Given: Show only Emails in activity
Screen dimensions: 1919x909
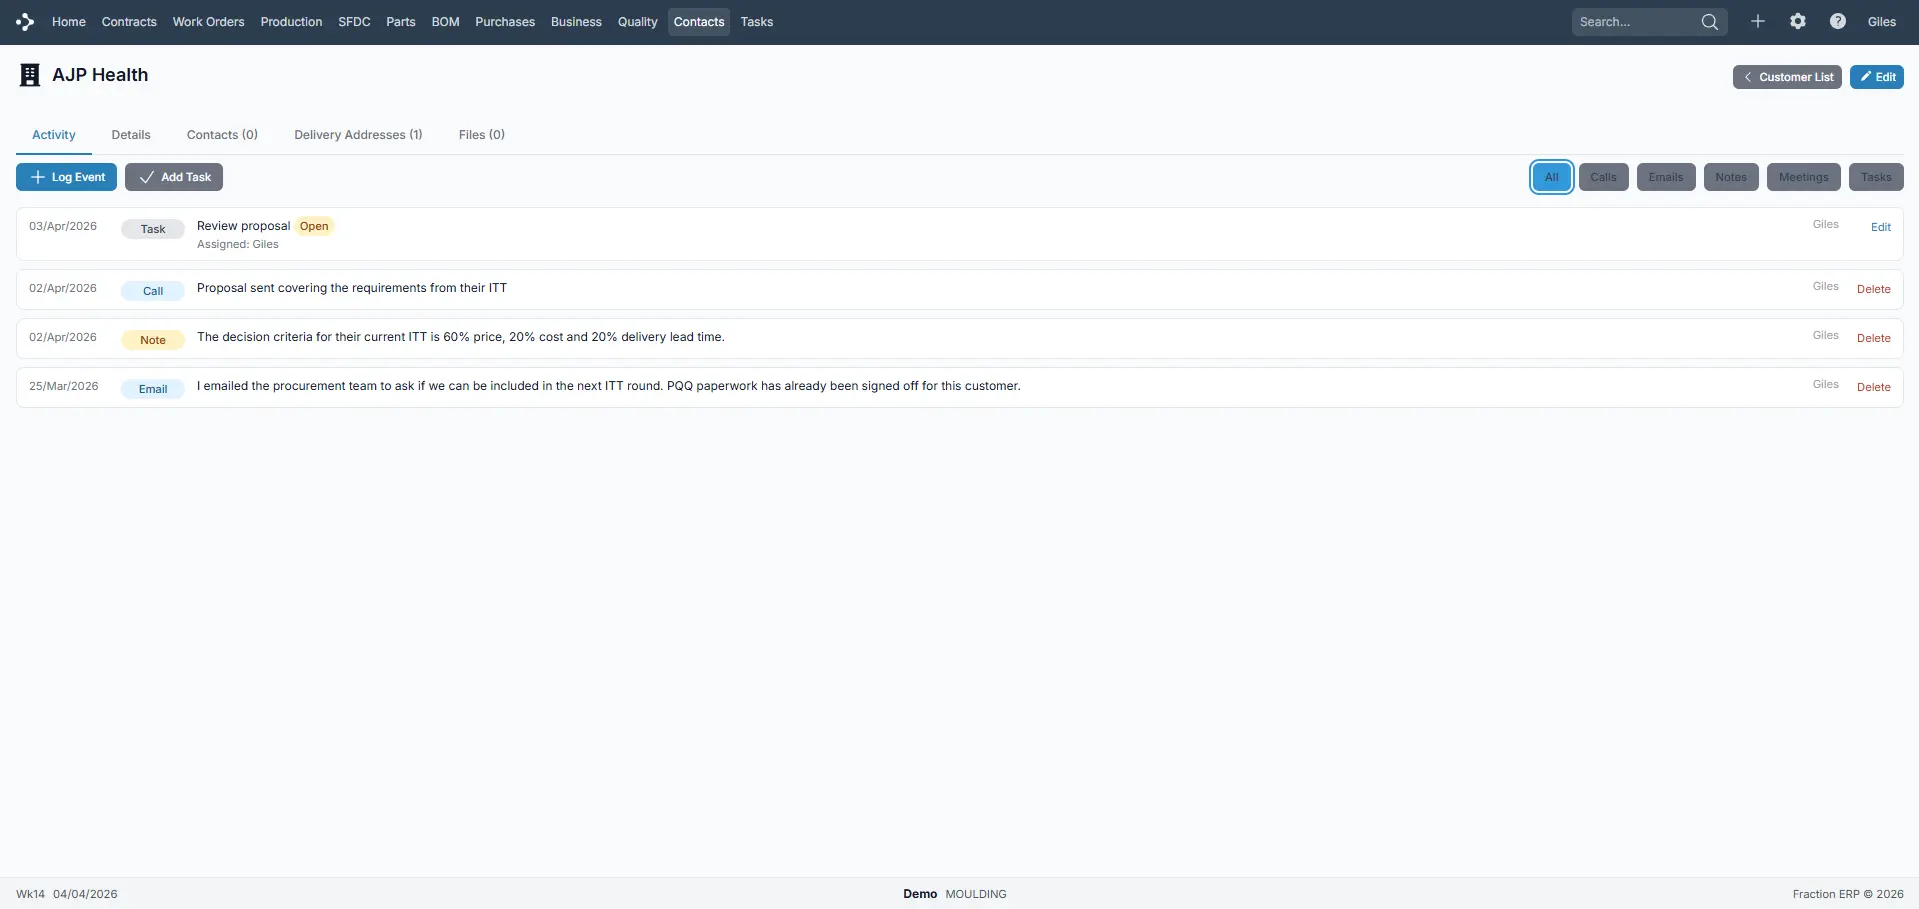Looking at the screenshot, I should (x=1665, y=177).
